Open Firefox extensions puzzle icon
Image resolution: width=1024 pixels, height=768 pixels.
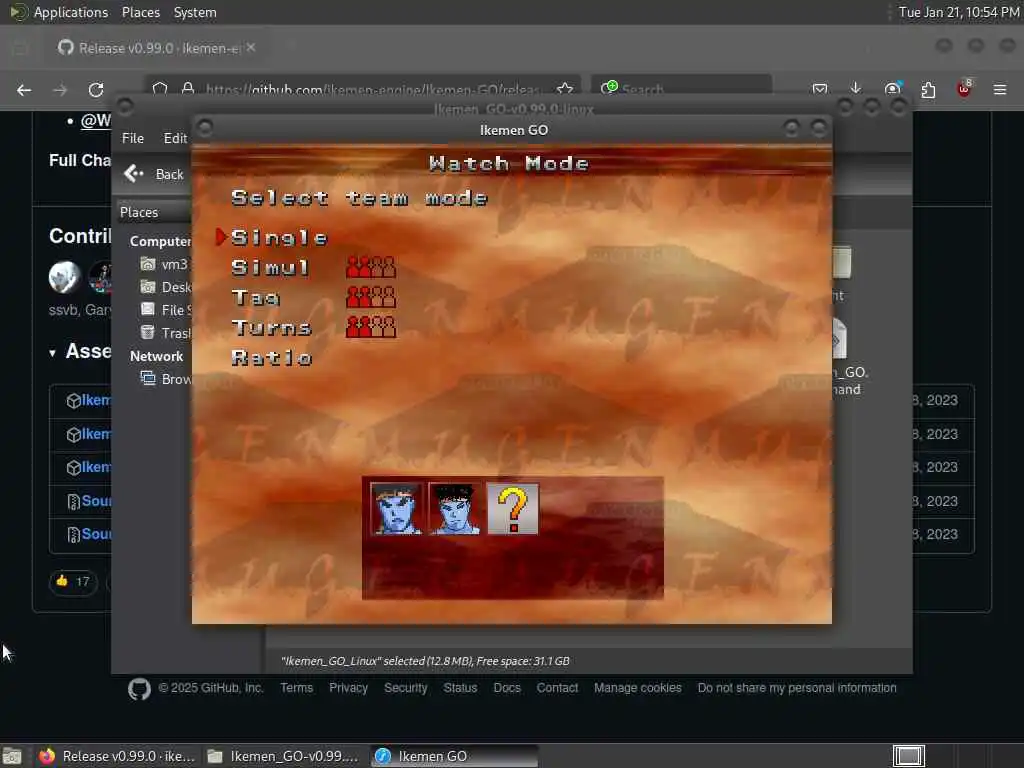928,89
